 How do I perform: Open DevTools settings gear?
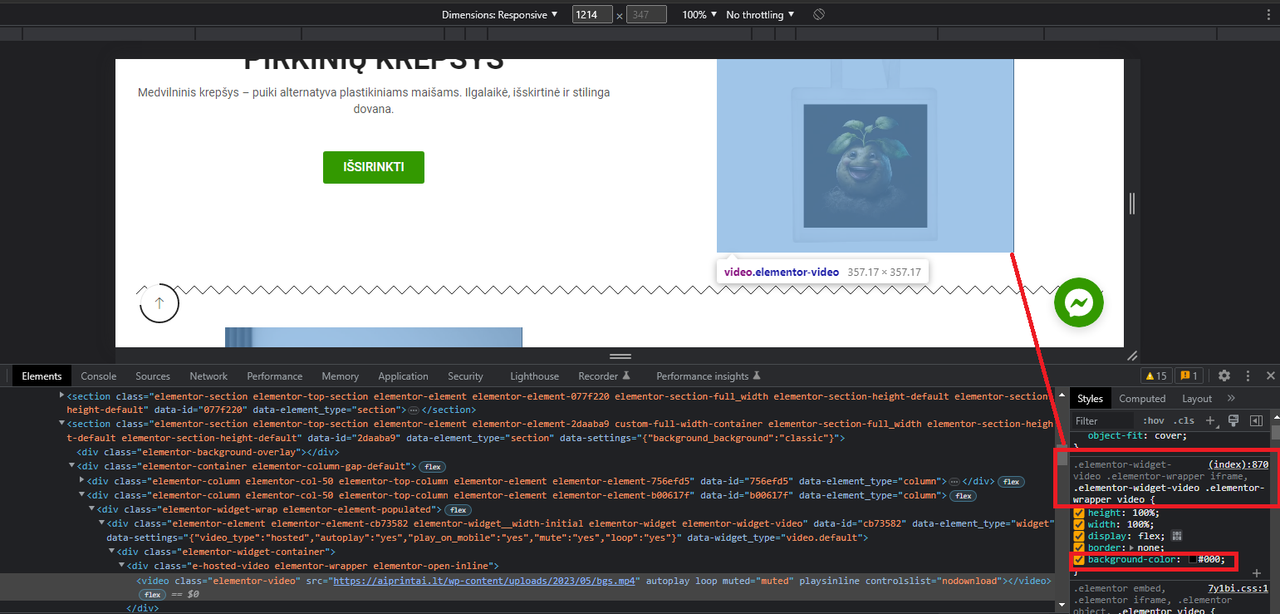1224,376
